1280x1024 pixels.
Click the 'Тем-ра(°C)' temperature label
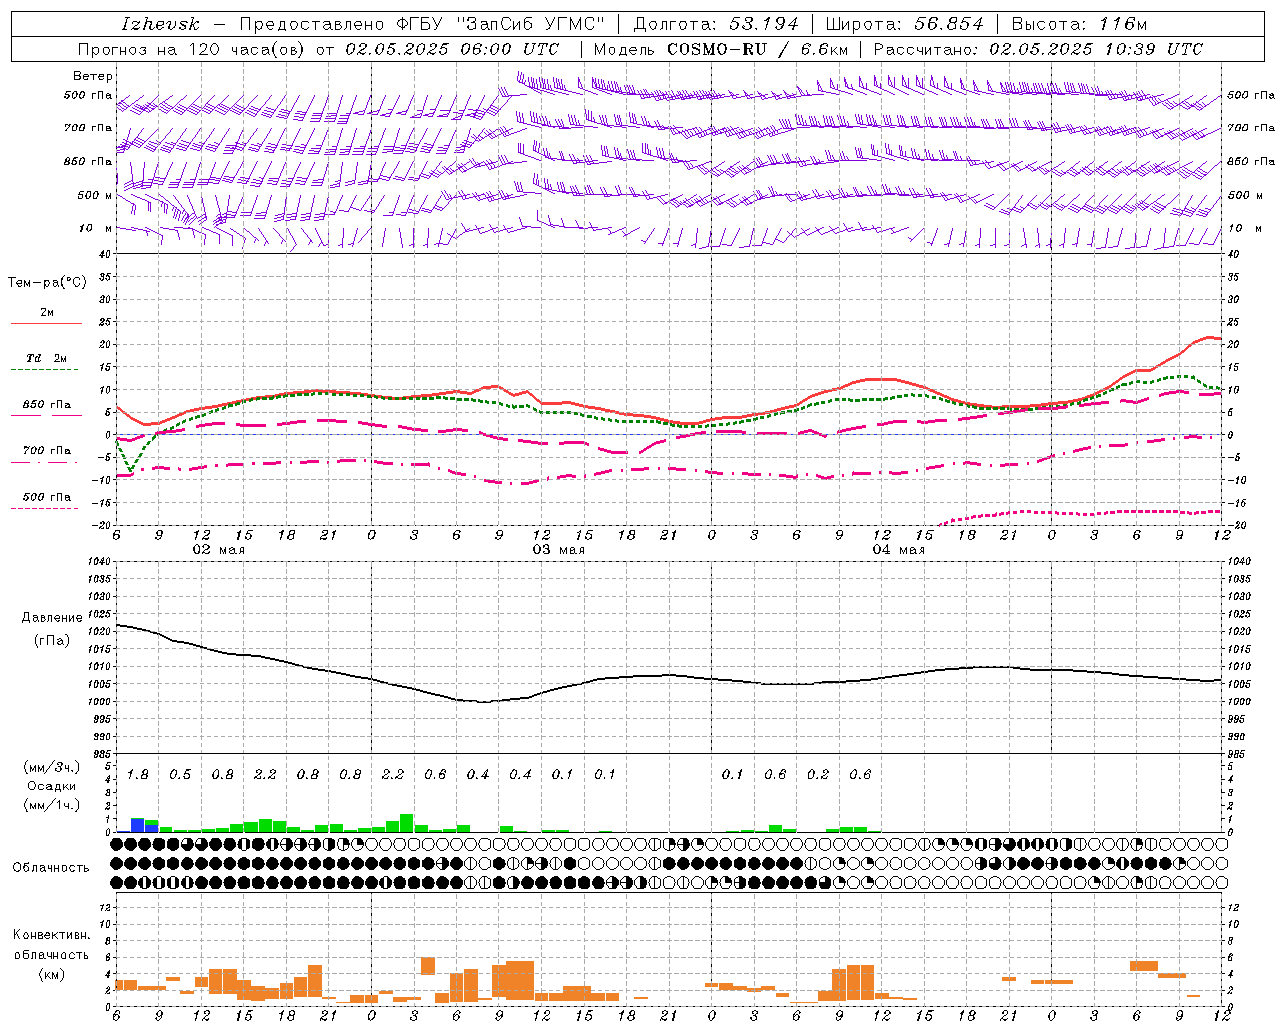(x=47, y=282)
